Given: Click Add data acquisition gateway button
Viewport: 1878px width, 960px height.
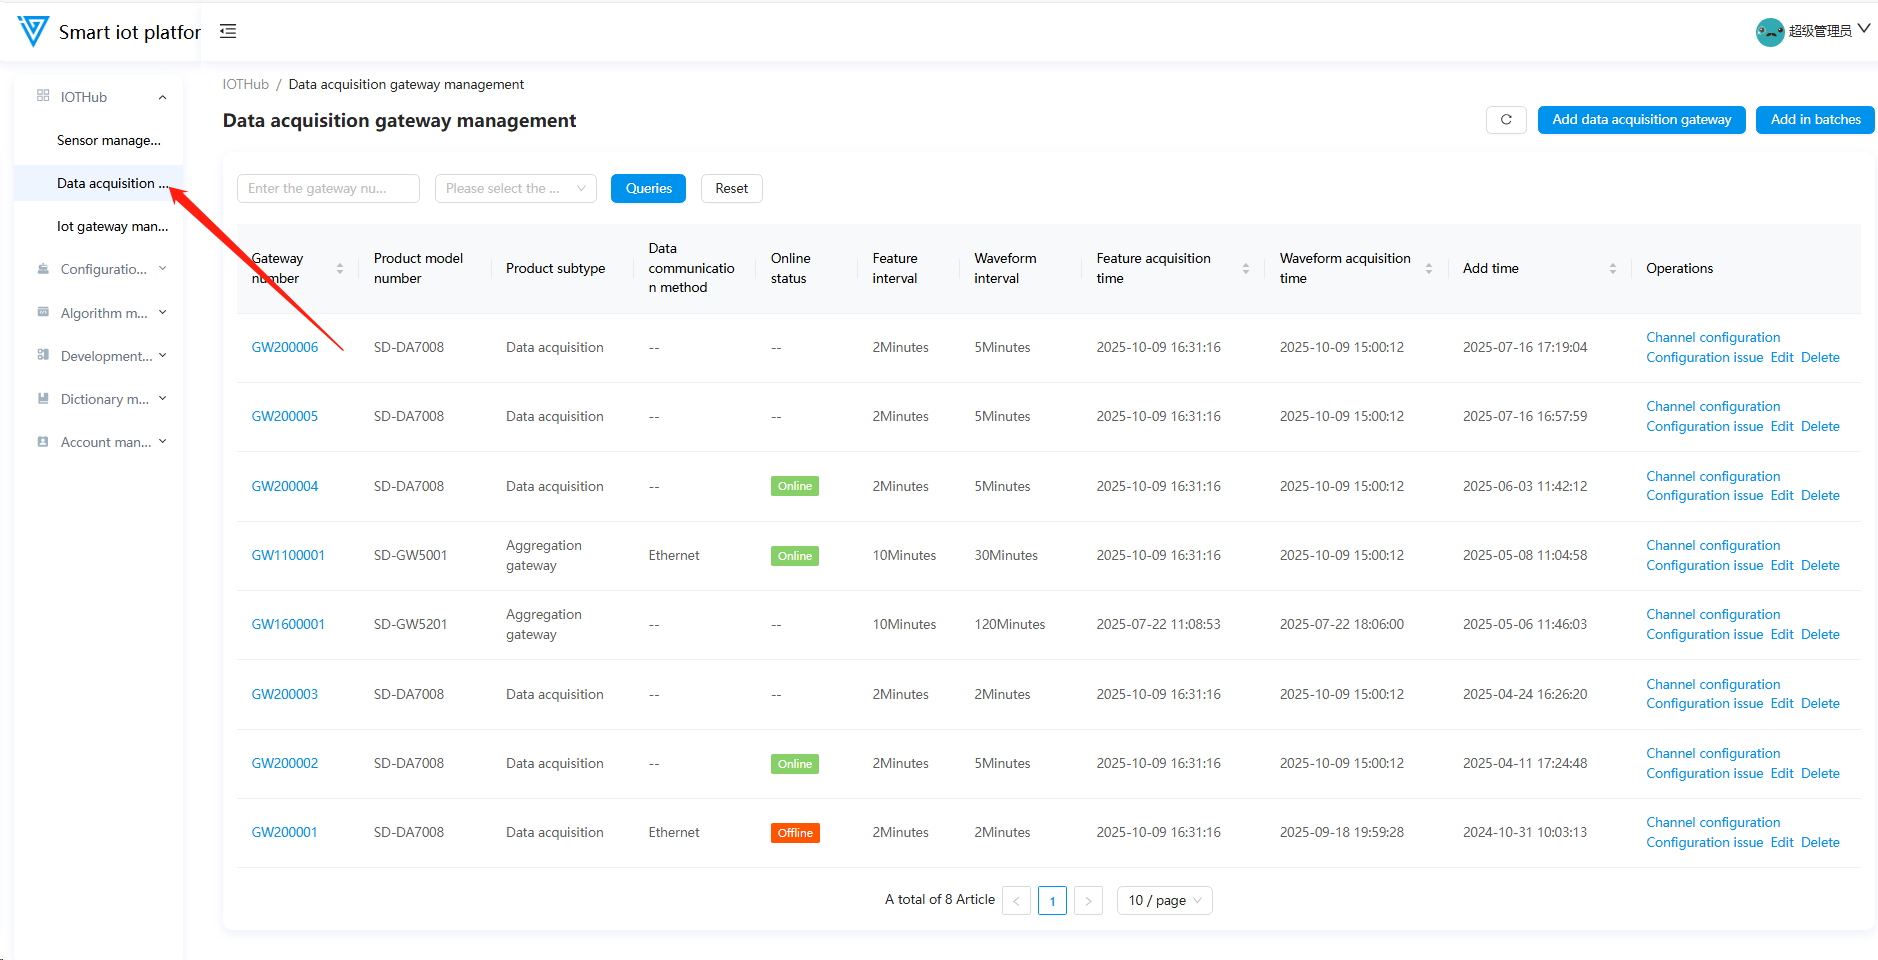Looking at the screenshot, I should pos(1641,120).
